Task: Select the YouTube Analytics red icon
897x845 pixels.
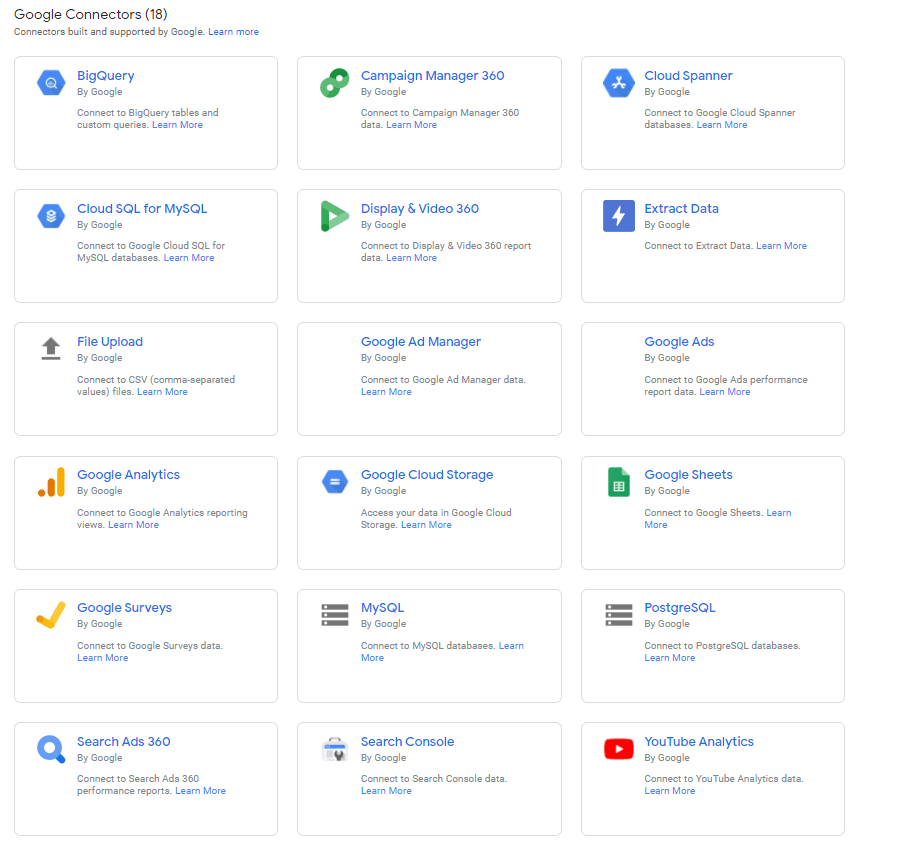Action: (618, 748)
